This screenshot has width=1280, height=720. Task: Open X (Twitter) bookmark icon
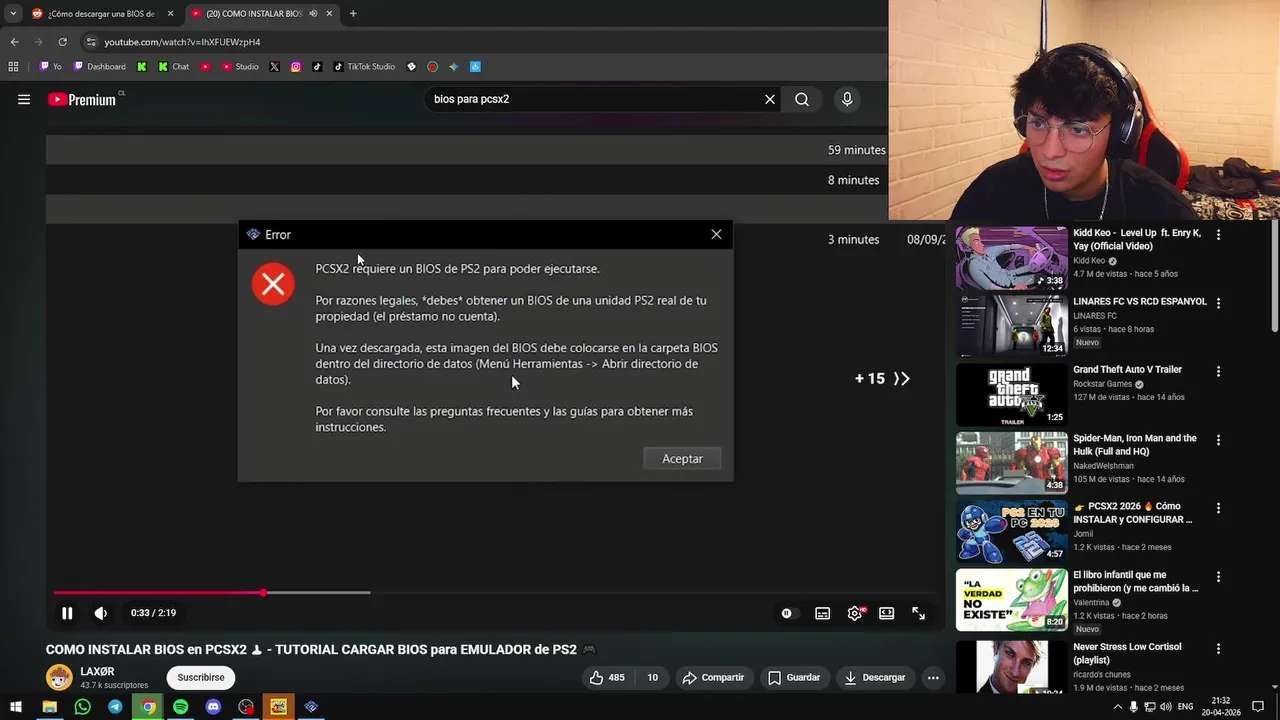274,67
